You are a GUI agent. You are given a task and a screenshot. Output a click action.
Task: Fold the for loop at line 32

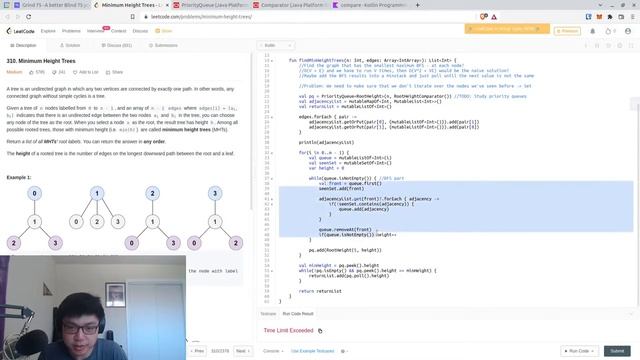272,153
